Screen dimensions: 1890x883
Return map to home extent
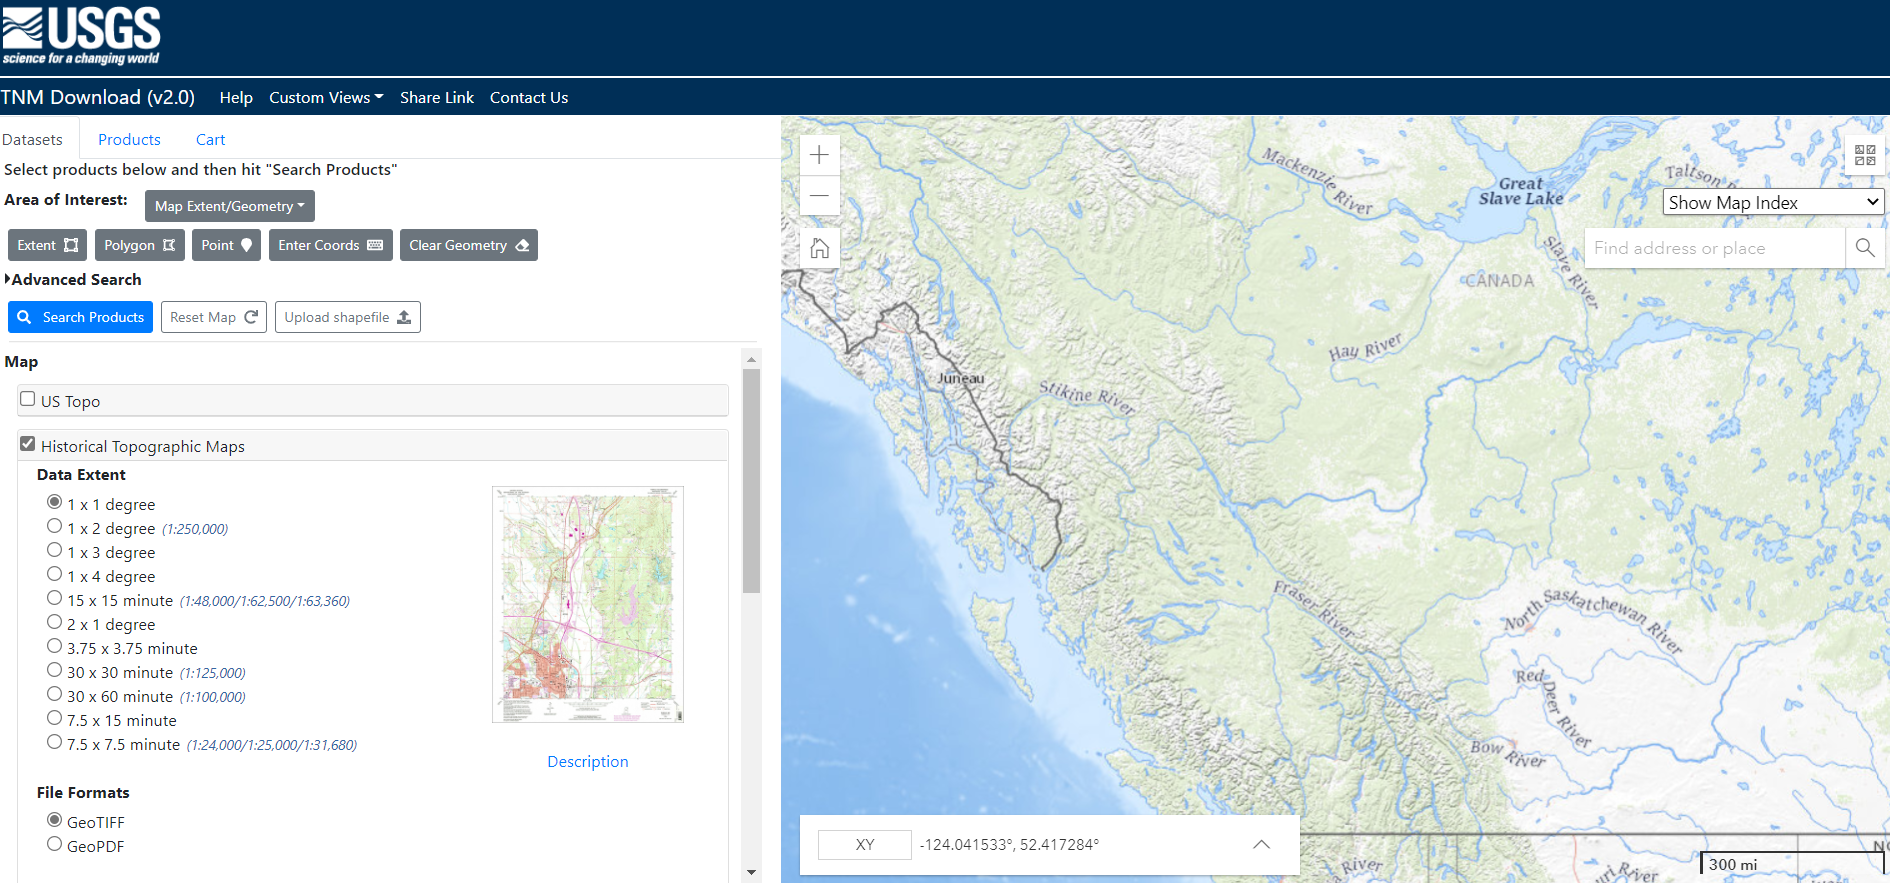click(x=819, y=248)
